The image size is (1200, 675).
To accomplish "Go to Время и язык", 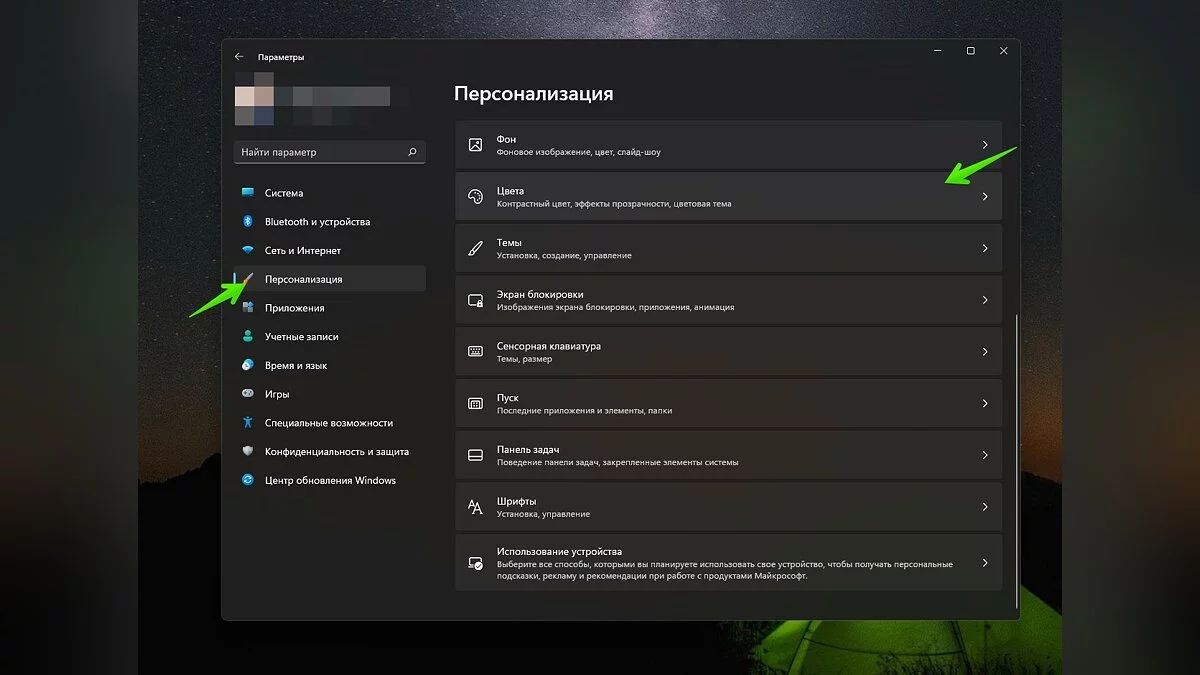I will point(330,366).
